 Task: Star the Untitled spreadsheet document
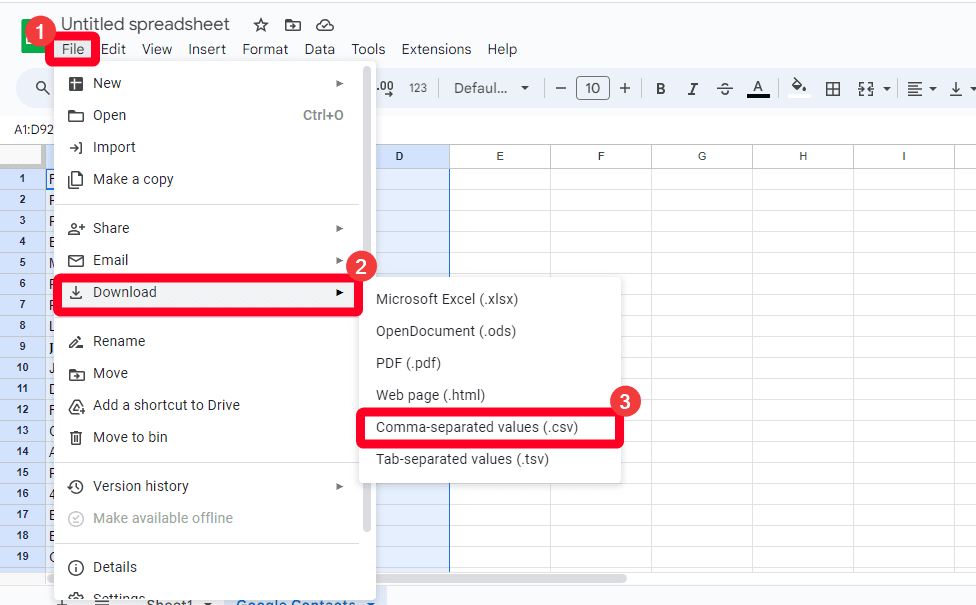[x=261, y=25]
